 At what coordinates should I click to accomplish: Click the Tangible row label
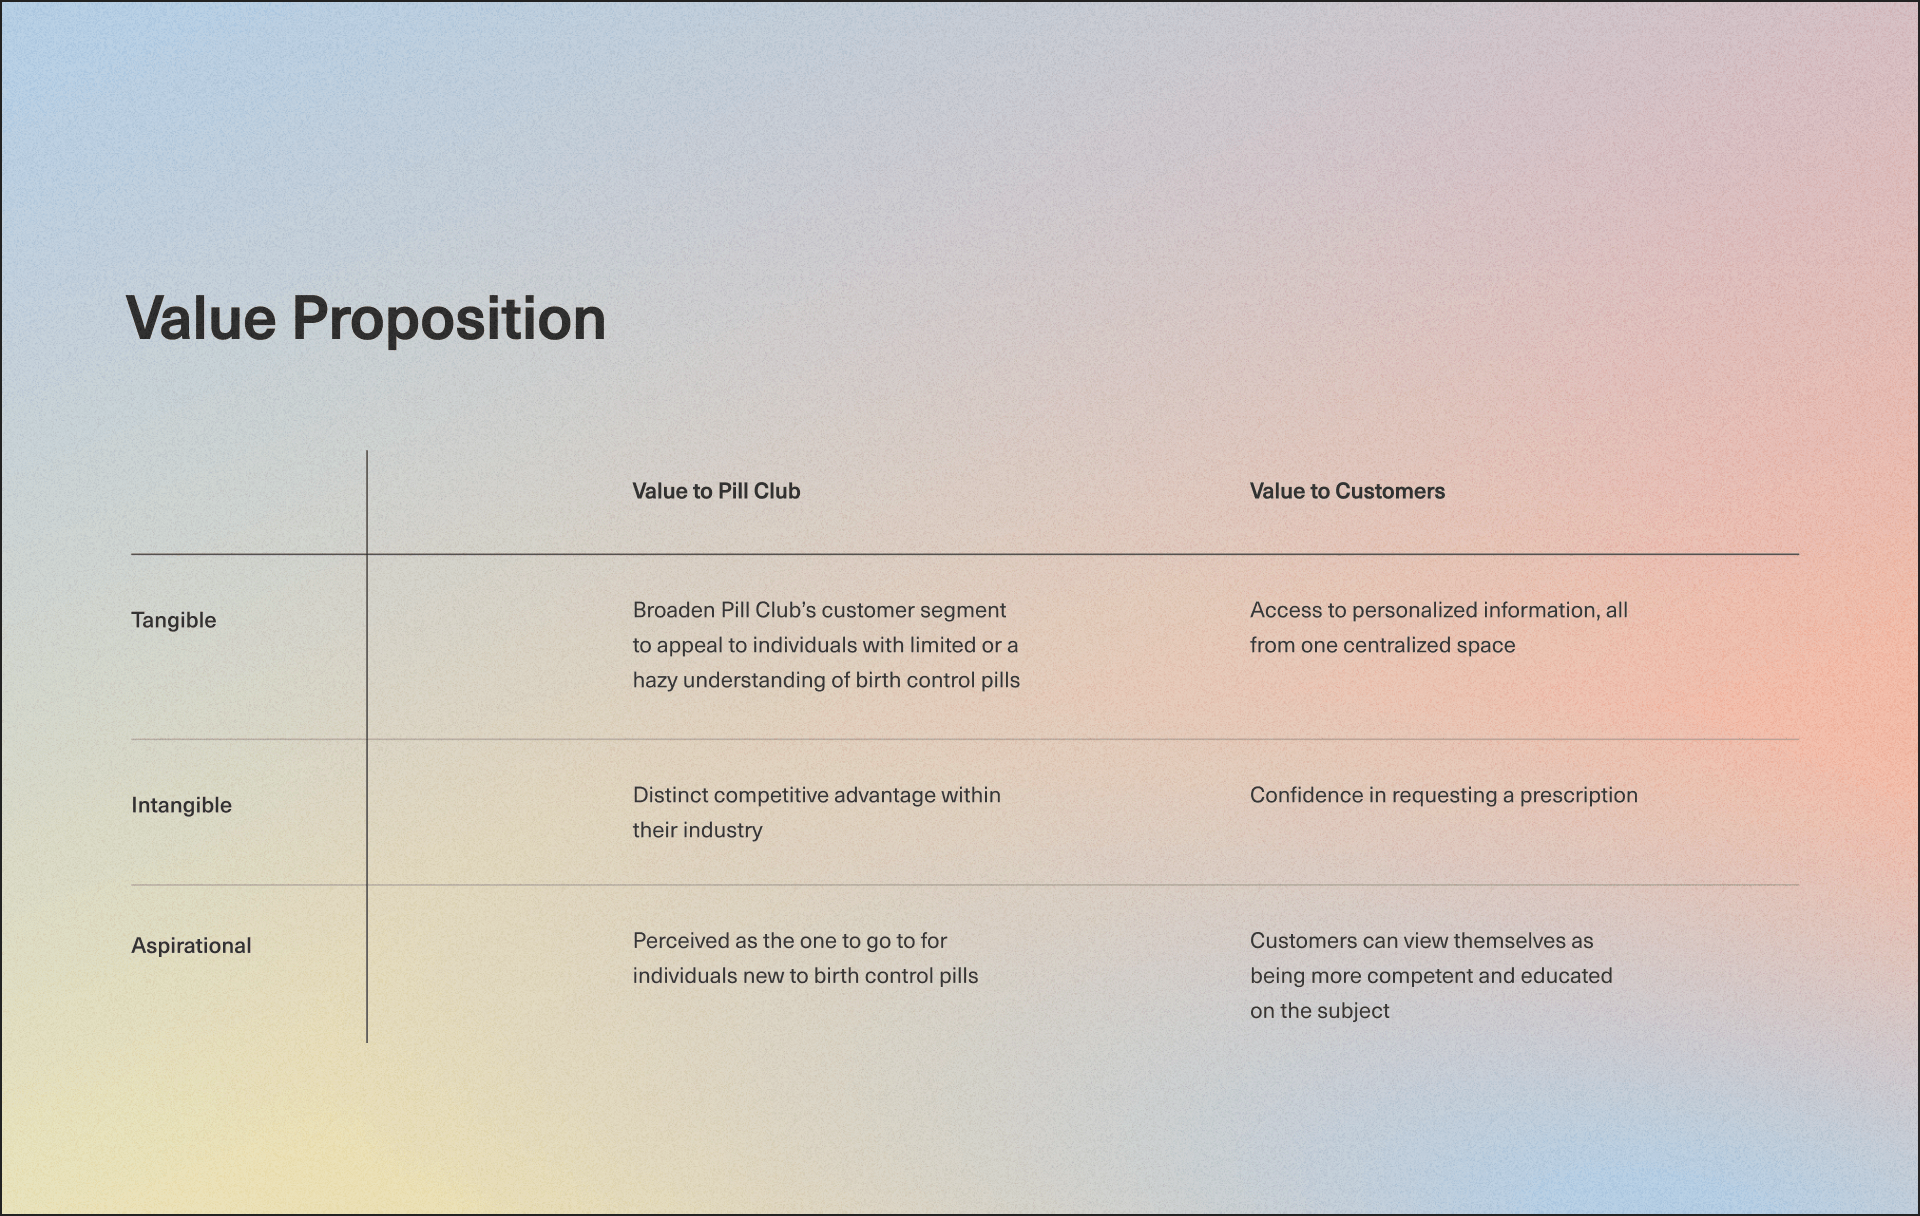pyautogui.click(x=174, y=620)
